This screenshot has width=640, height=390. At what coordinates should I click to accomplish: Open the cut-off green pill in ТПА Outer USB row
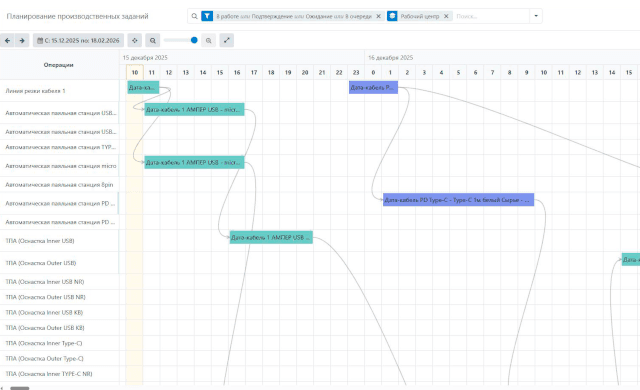[x=631, y=259]
